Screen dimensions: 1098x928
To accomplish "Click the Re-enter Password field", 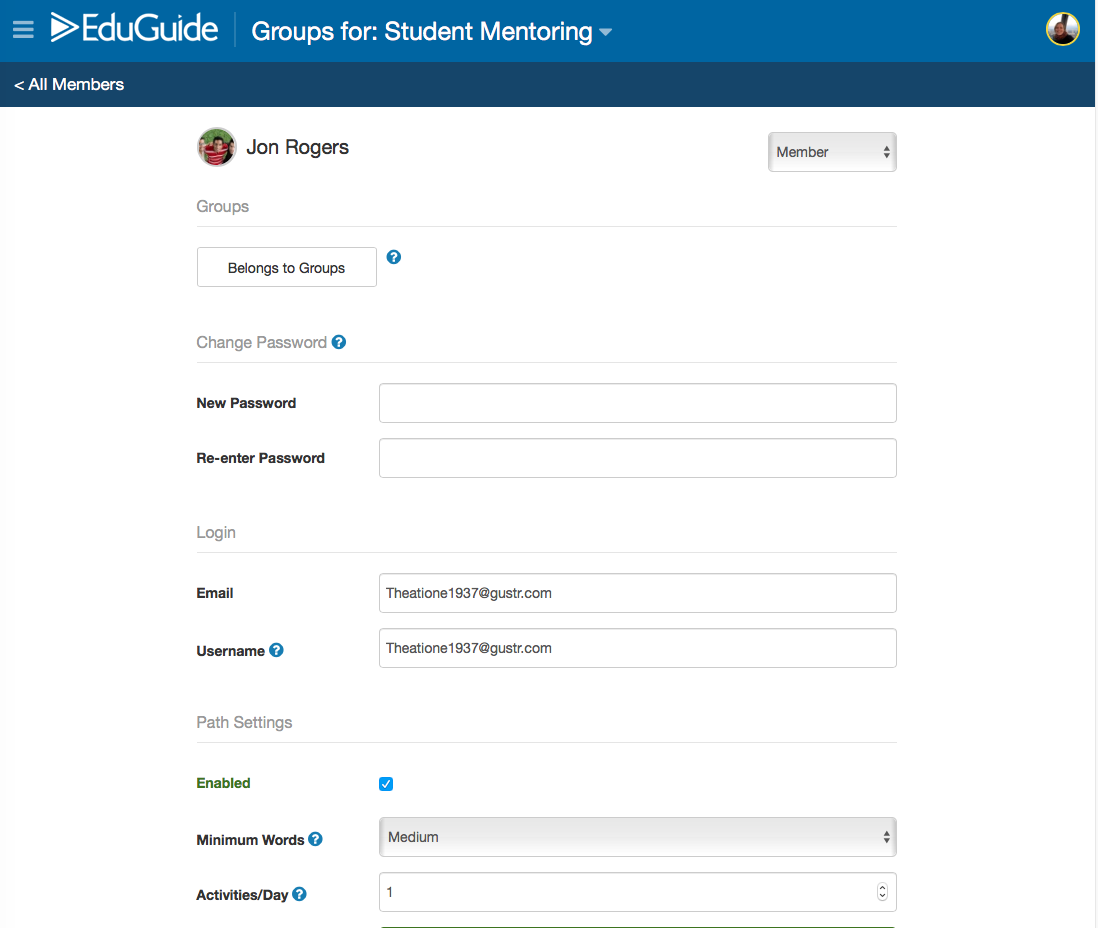I will [x=637, y=458].
